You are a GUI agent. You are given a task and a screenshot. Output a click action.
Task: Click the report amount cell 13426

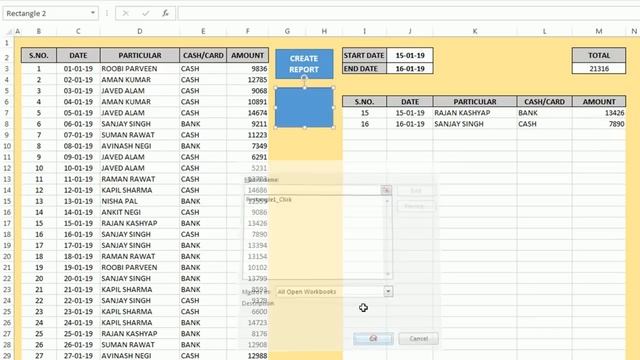click(x=599, y=113)
